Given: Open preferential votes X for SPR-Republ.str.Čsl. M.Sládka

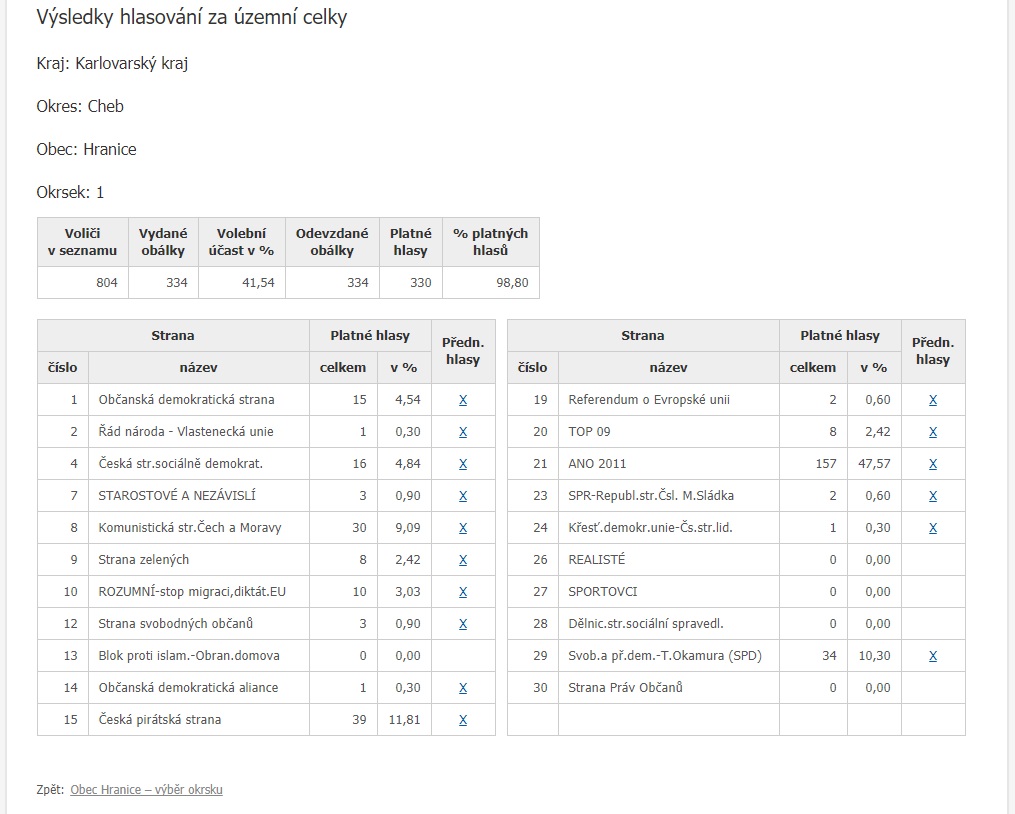Looking at the screenshot, I should (933, 496).
